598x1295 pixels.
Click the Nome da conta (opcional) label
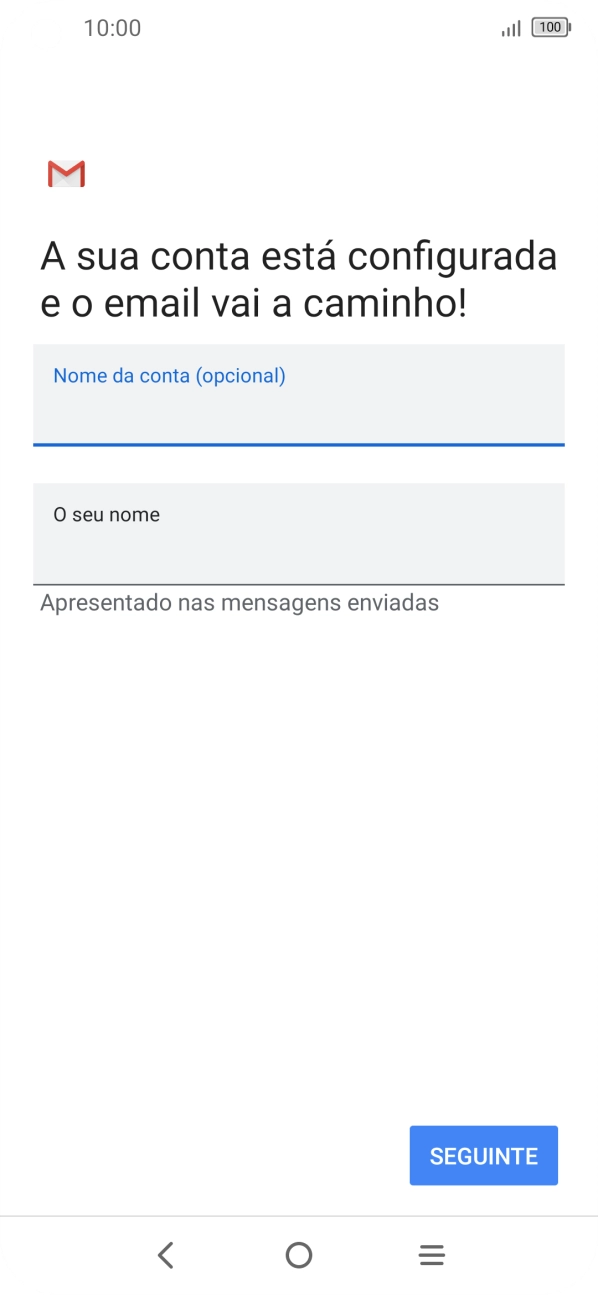[170, 375]
